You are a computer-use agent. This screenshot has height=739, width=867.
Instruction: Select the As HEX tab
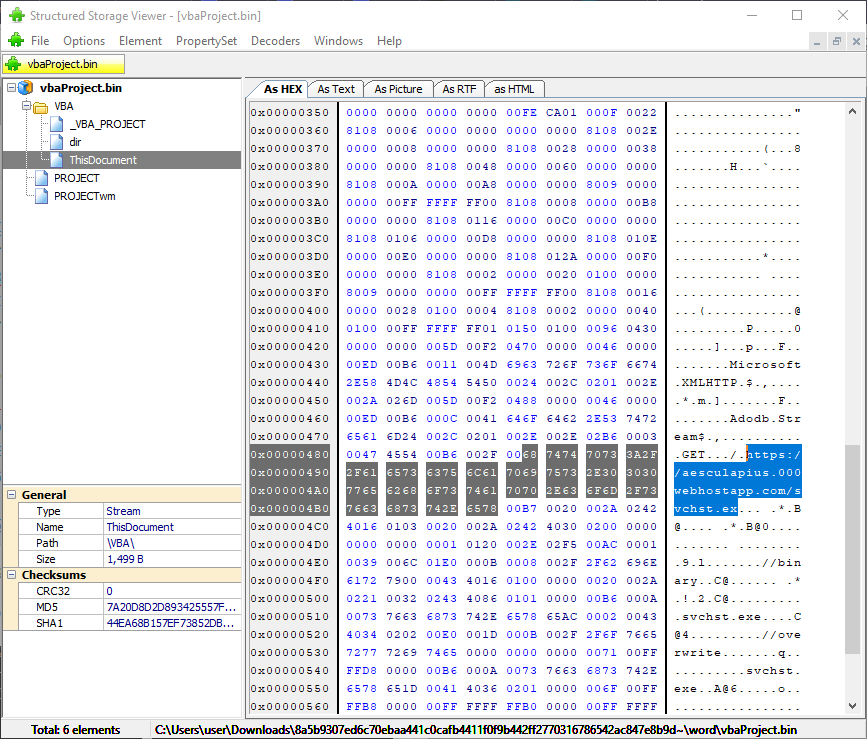tap(283, 89)
